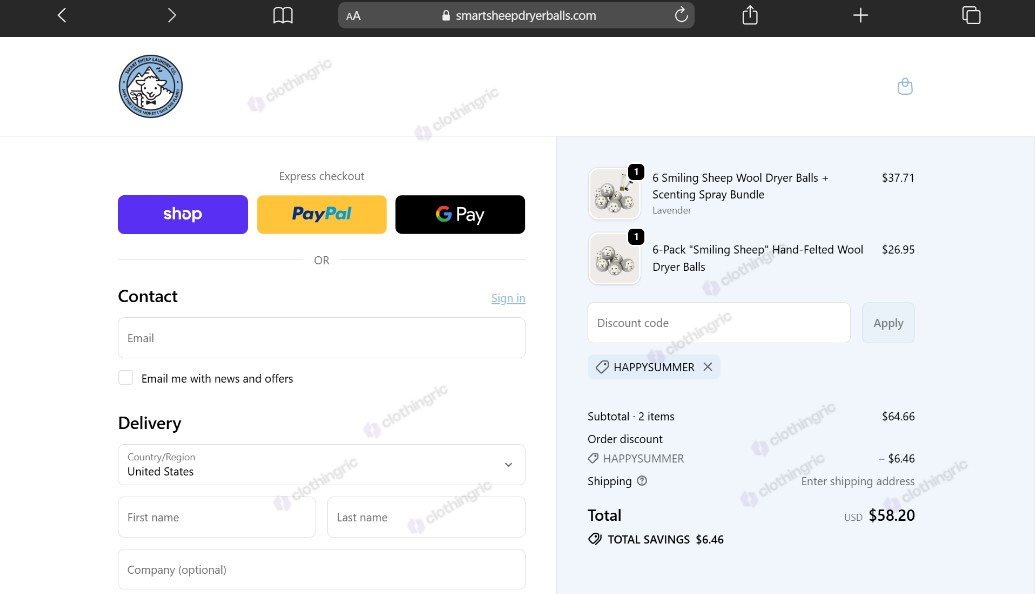Screen dimensions: 1035x594
Task: Click the HAPPYSUMMER discount tag chip
Action: (x=653, y=367)
